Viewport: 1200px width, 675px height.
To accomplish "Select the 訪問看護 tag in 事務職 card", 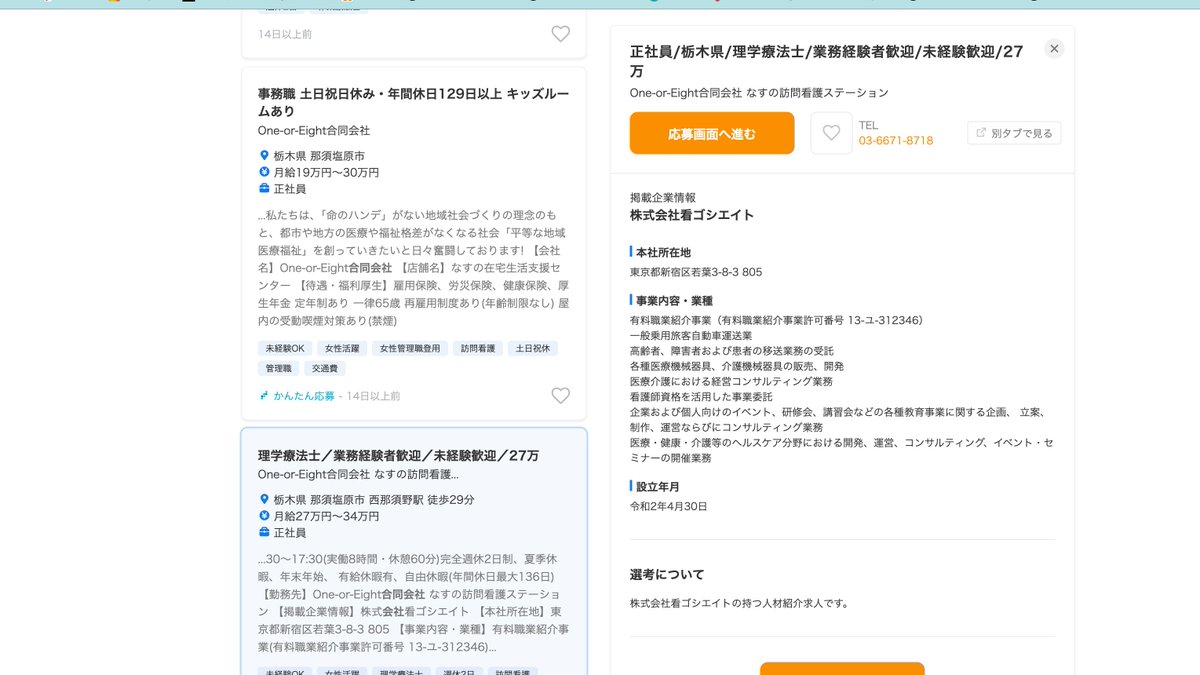I will click(478, 348).
